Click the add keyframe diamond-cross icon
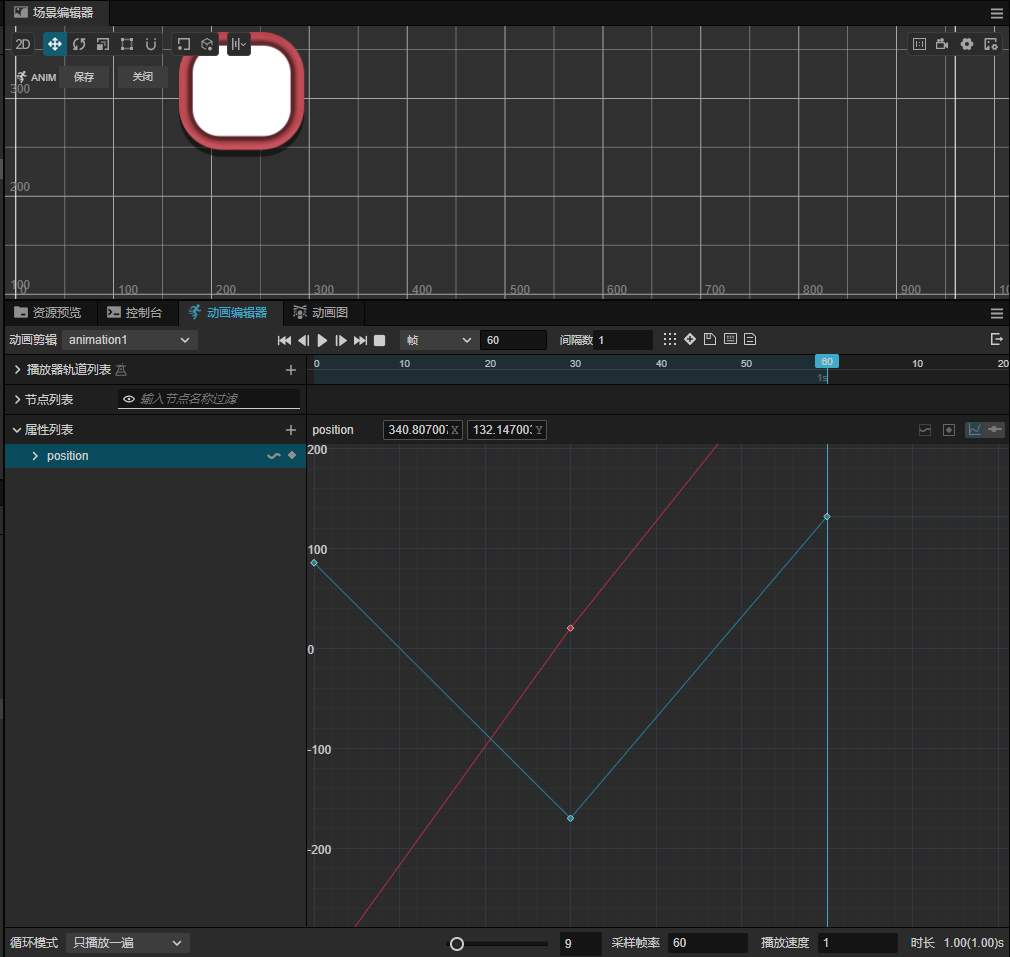Screen dimensions: 1010x957 click(x=690, y=339)
